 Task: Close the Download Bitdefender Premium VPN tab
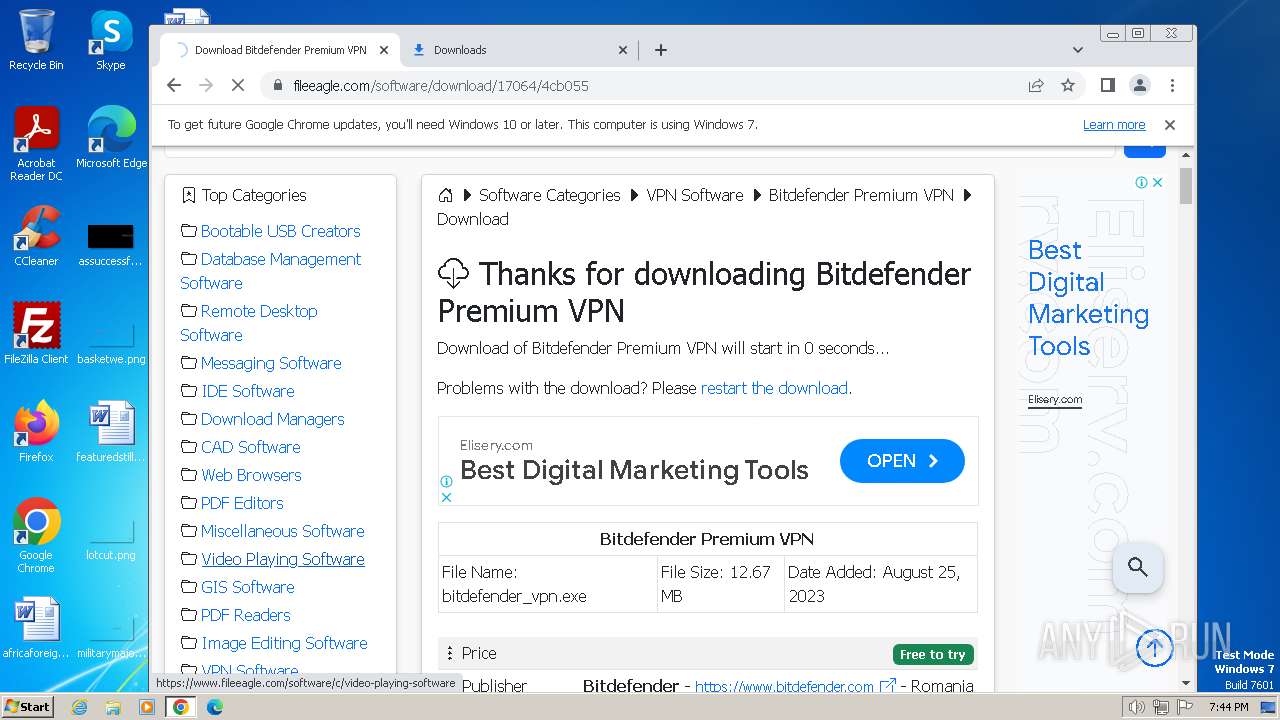[384, 50]
